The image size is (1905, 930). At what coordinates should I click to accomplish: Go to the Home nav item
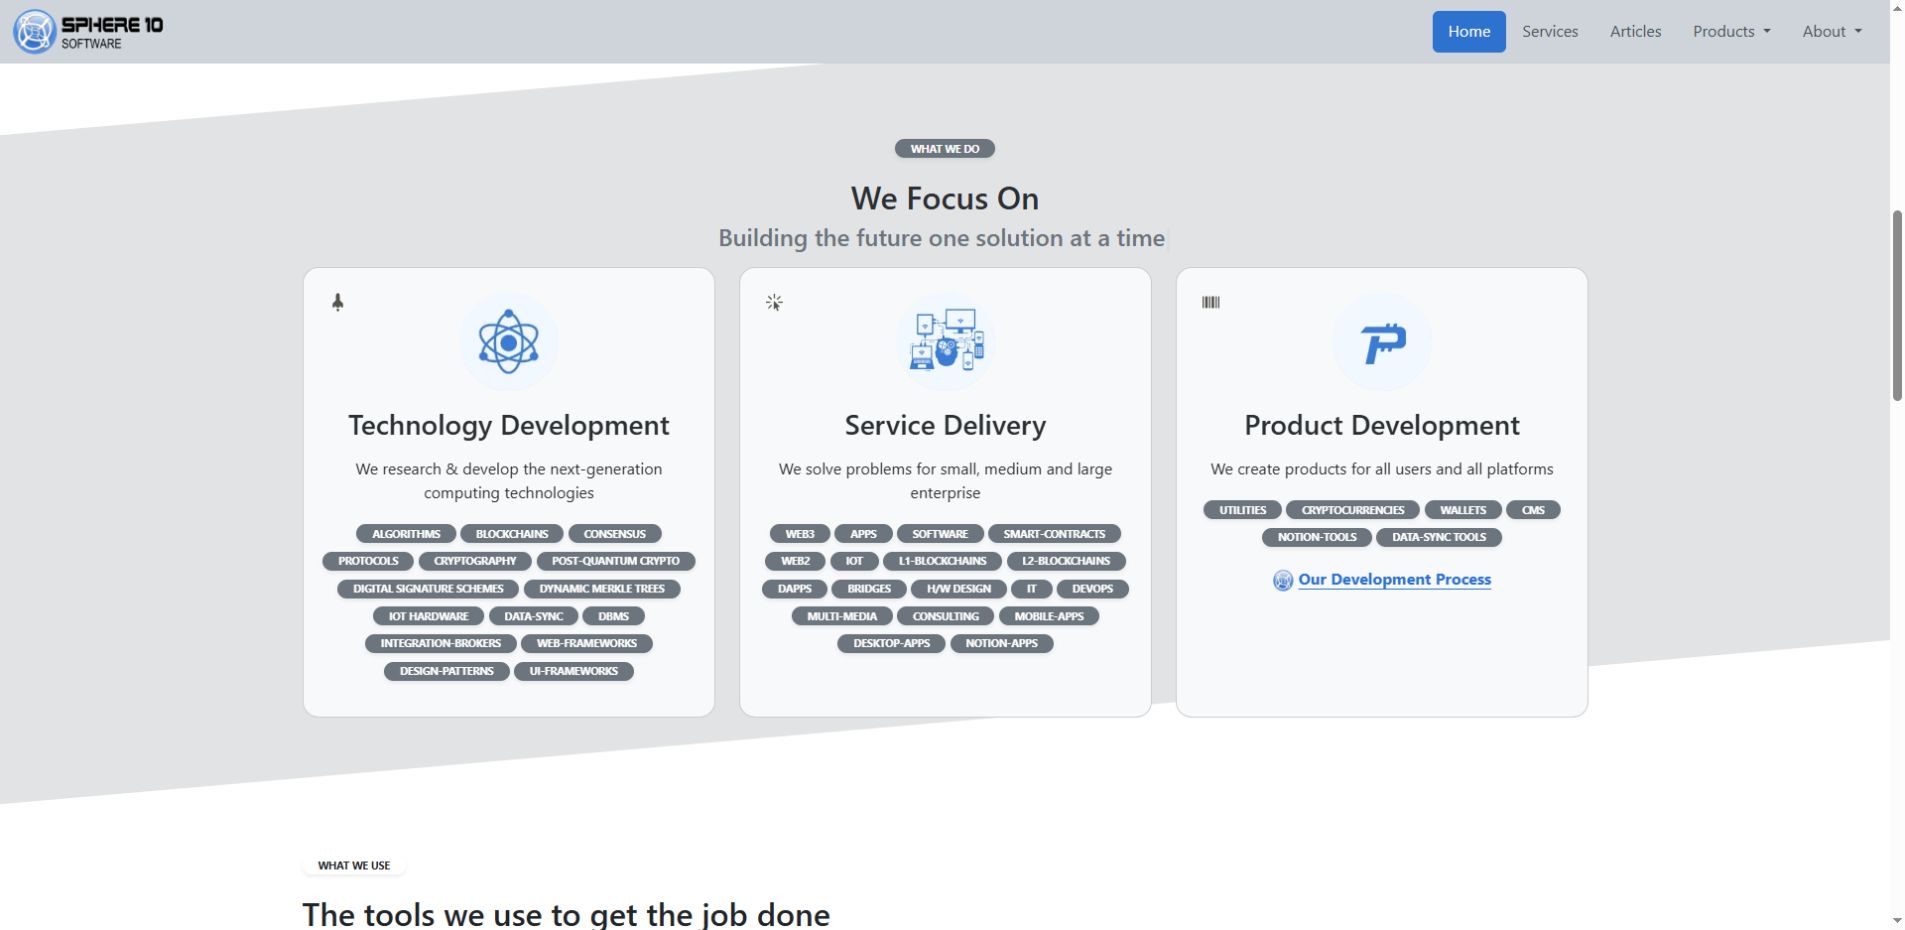1468,31
